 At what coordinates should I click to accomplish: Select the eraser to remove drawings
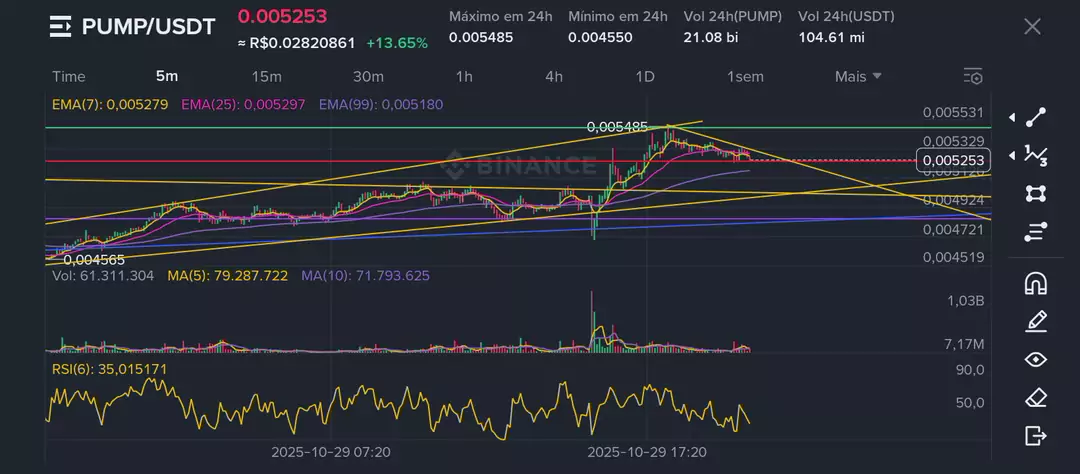click(x=1036, y=398)
